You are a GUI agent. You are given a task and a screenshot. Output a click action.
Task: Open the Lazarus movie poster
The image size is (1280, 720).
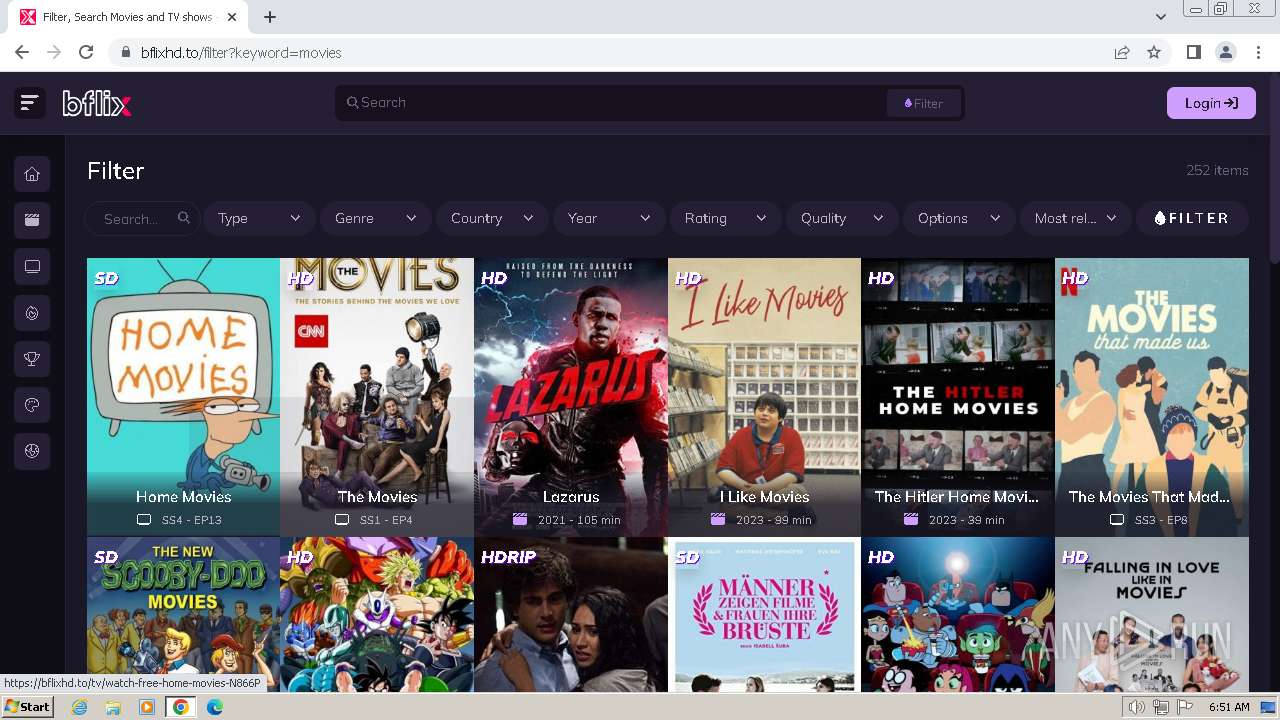[x=571, y=397]
